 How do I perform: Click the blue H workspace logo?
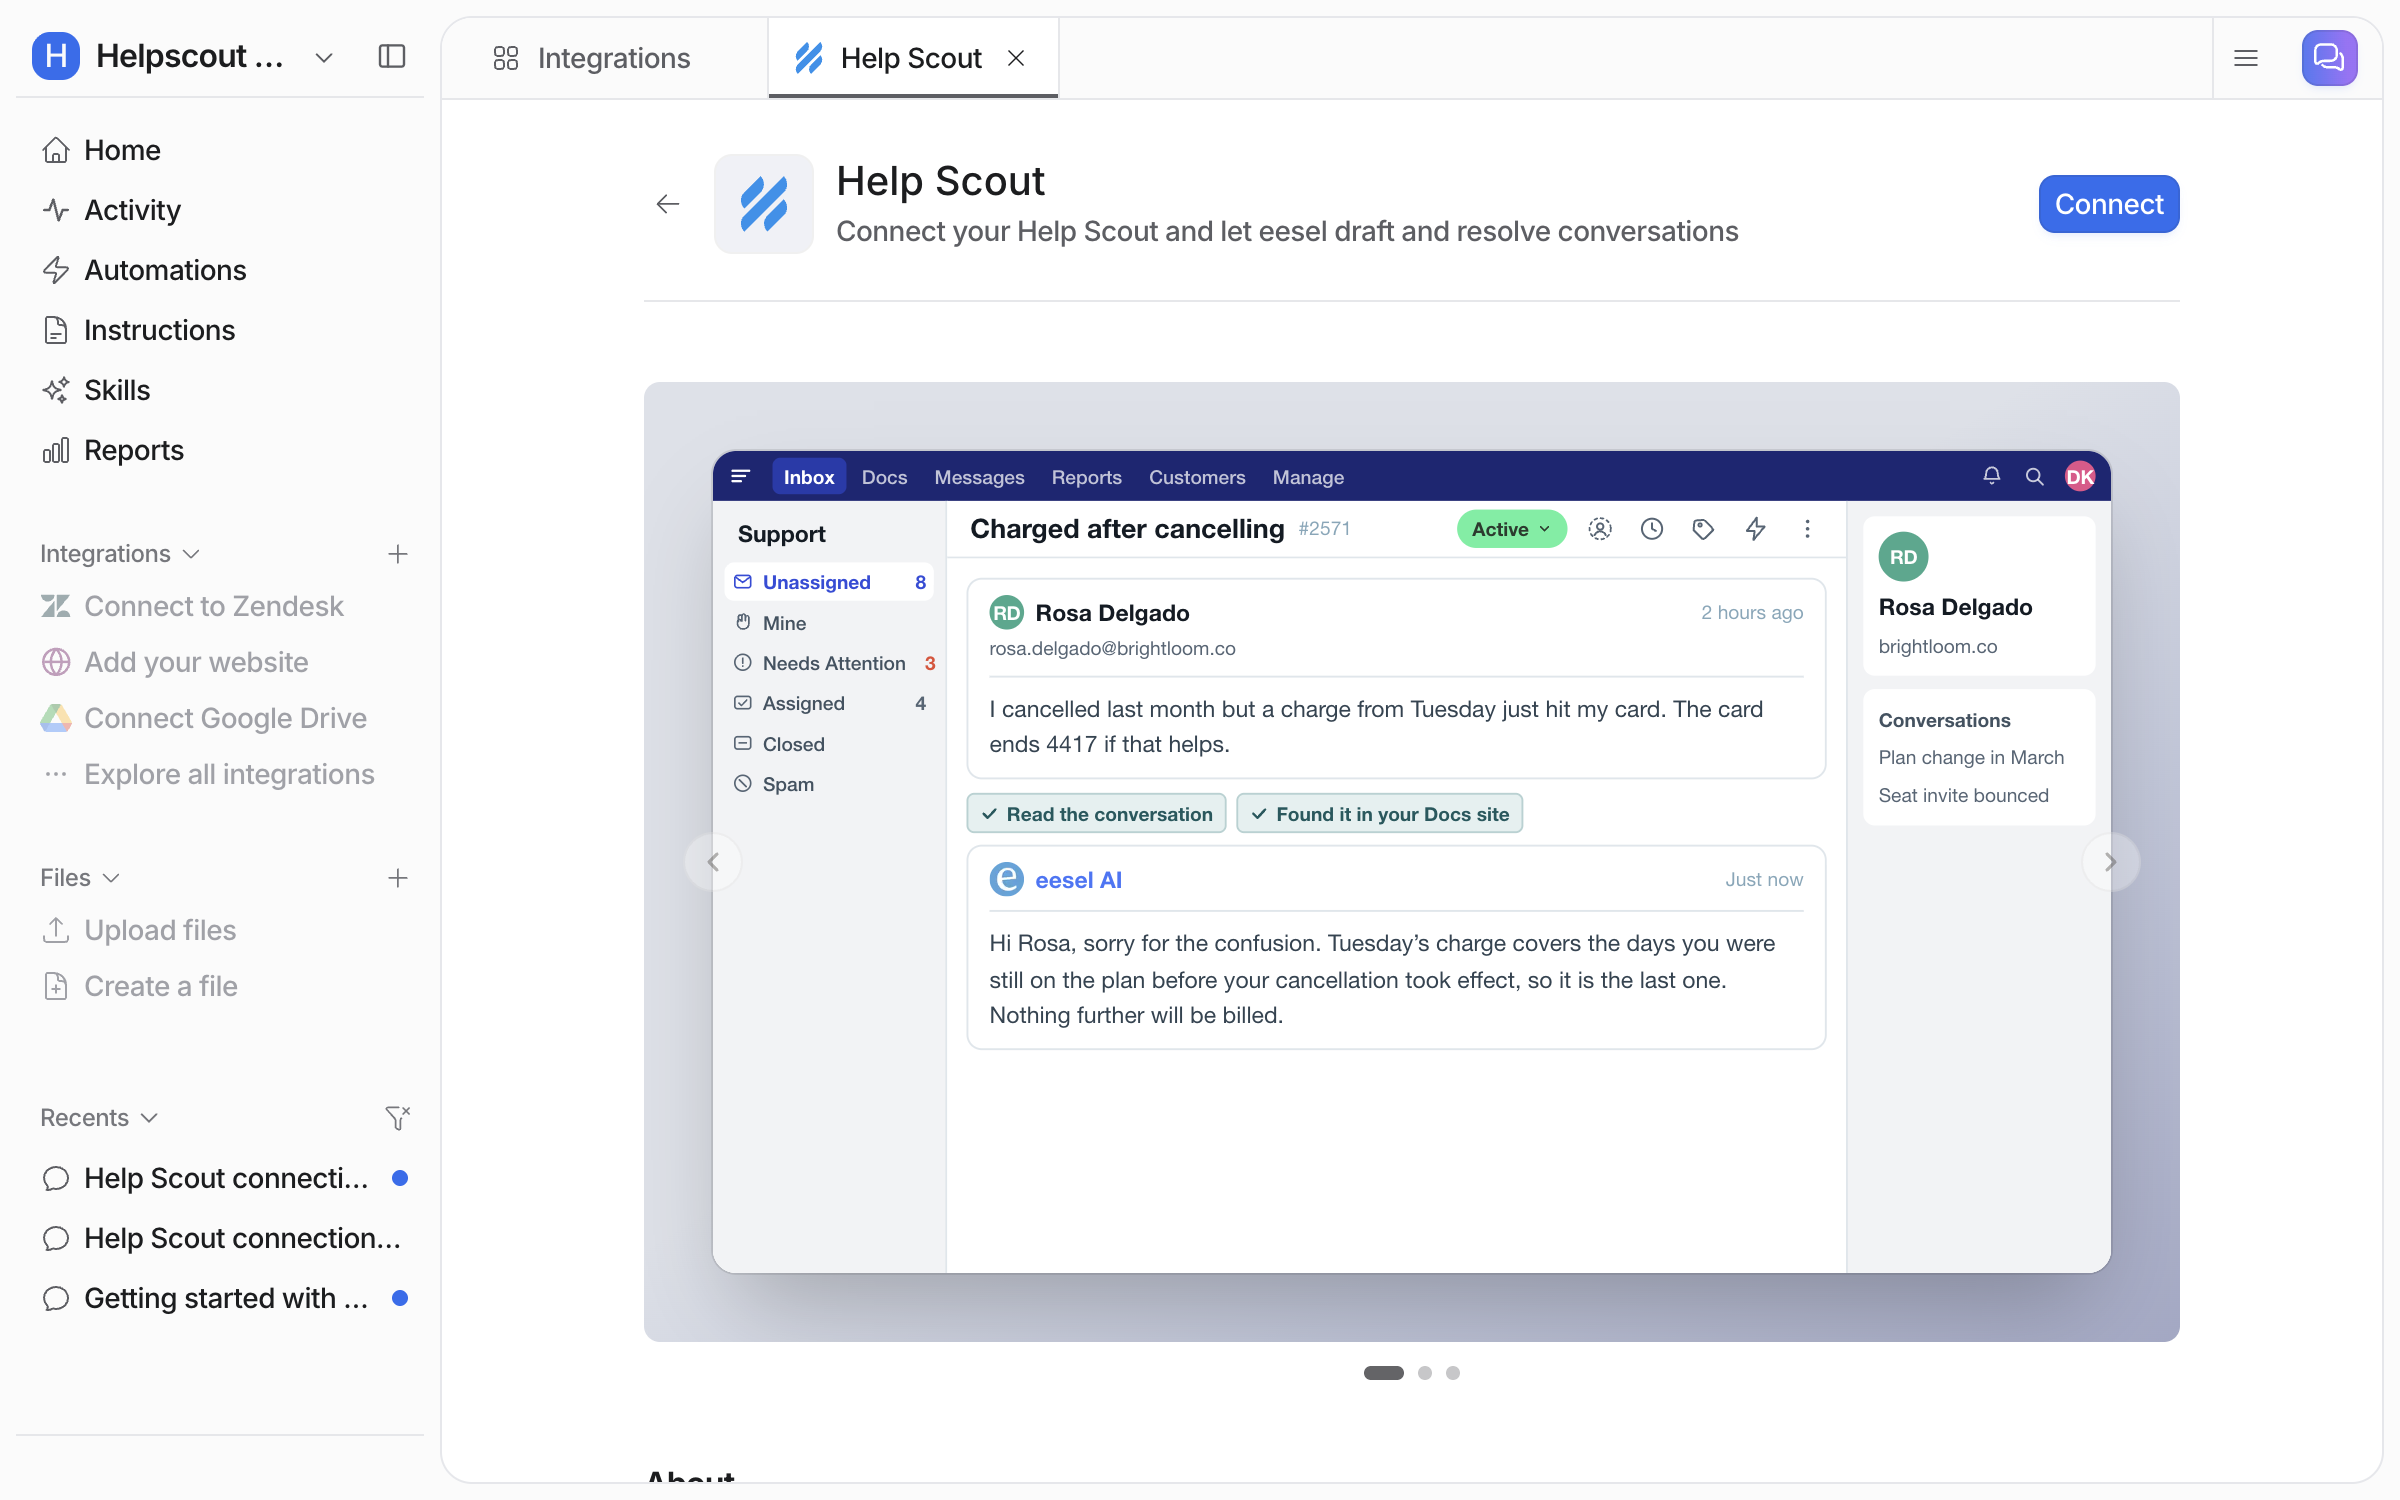(55, 56)
